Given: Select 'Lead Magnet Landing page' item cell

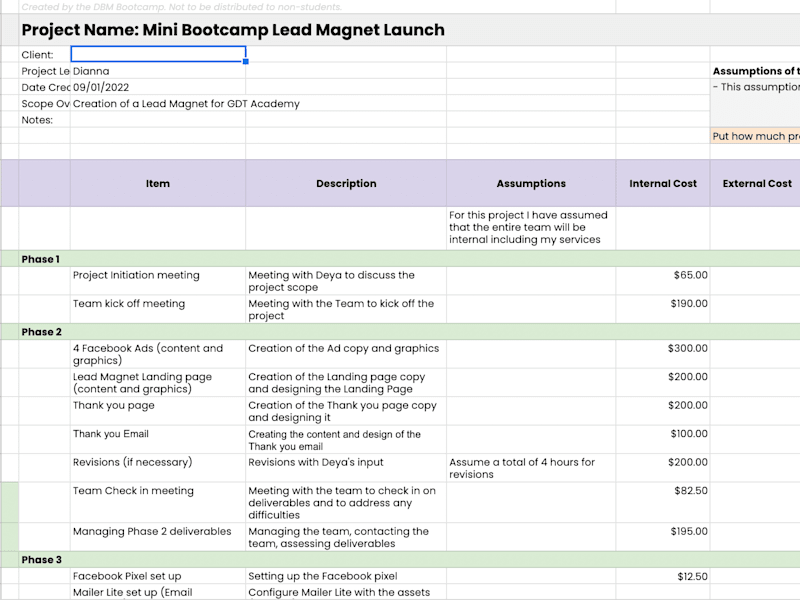Looking at the screenshot, I should point(158,383).
